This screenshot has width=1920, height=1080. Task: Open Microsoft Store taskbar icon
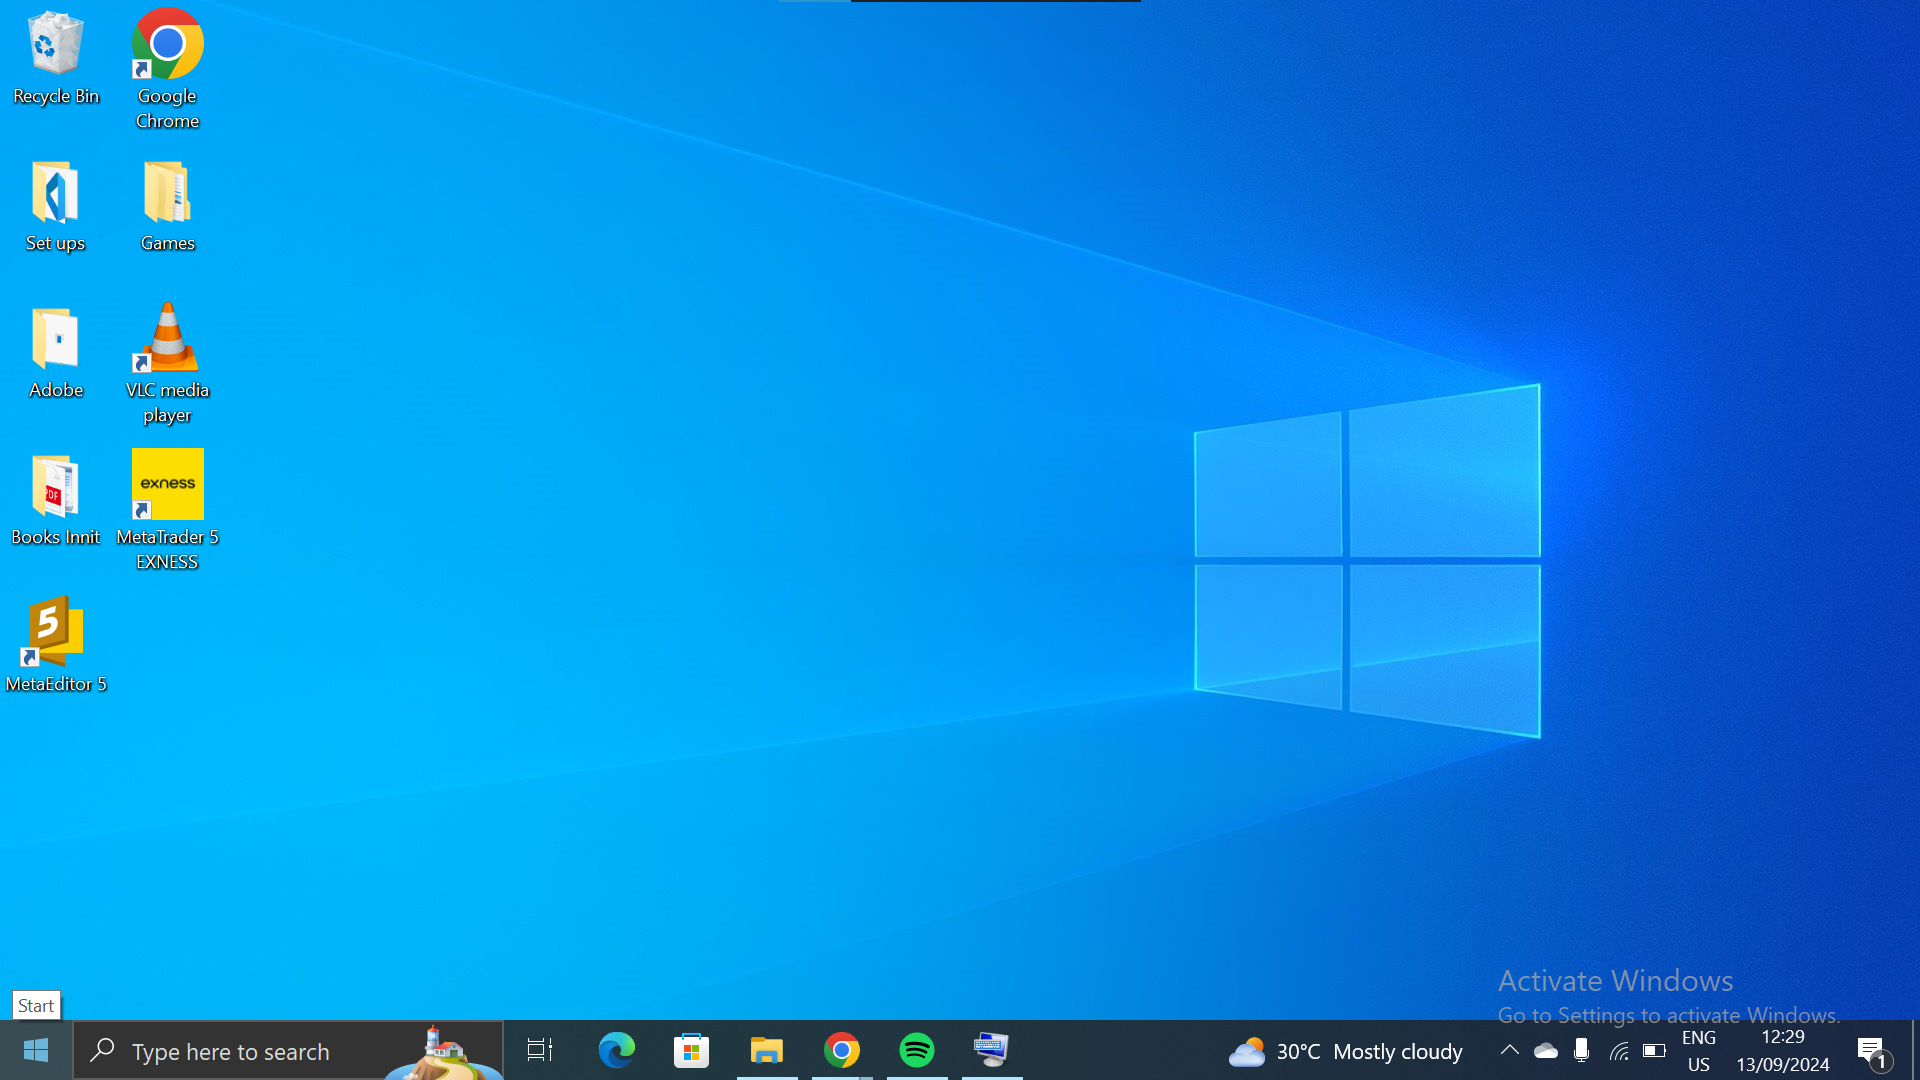pyautogui.click(x=692, y=1050)
